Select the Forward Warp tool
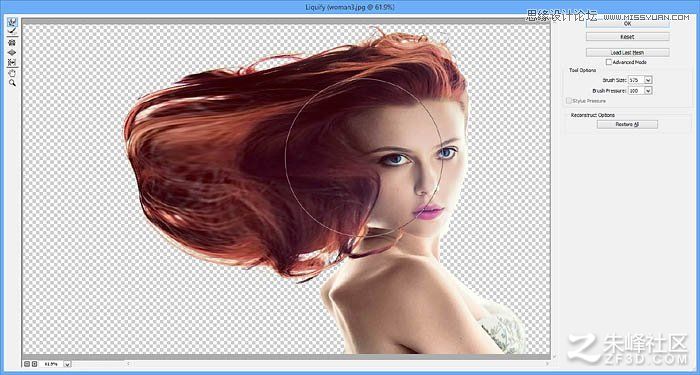The image size is (700, 375). point(12,21)
